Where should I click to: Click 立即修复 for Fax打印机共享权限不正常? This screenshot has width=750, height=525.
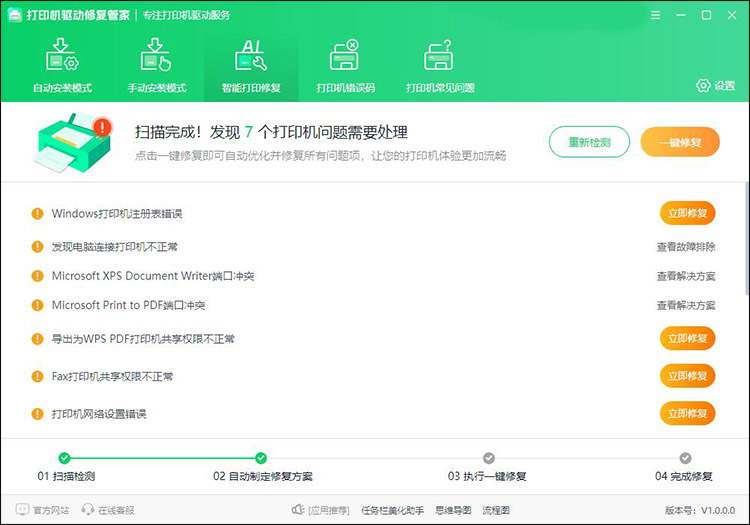(x=687, y=376)
